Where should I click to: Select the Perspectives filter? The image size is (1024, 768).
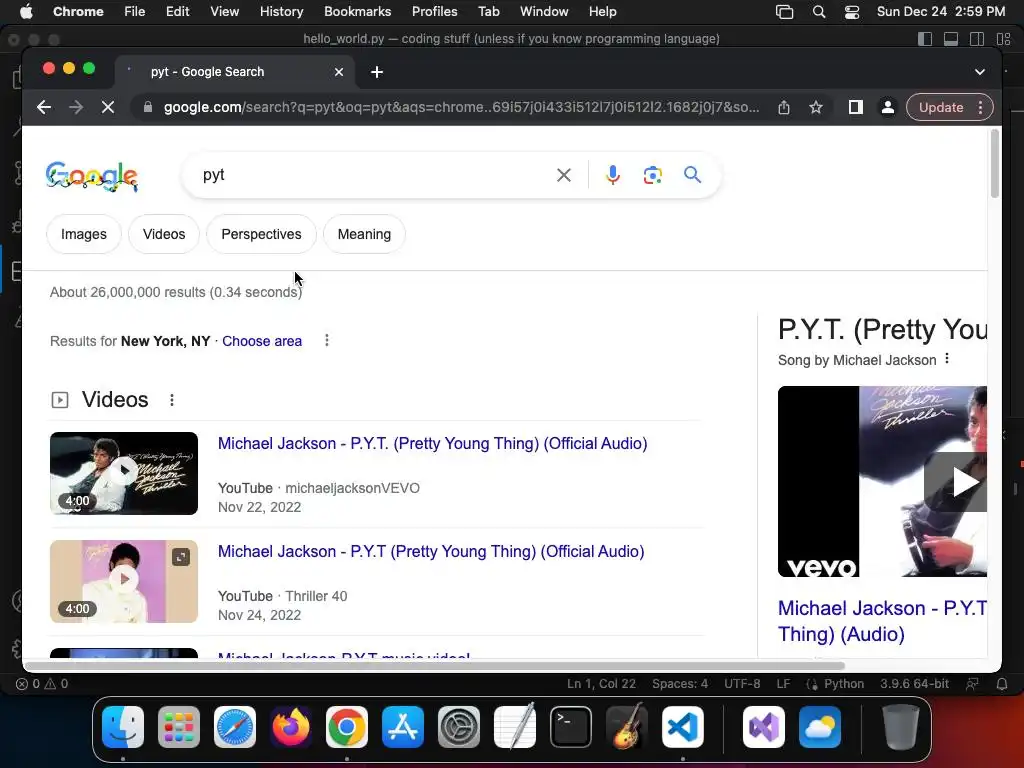tap(261, 234)
